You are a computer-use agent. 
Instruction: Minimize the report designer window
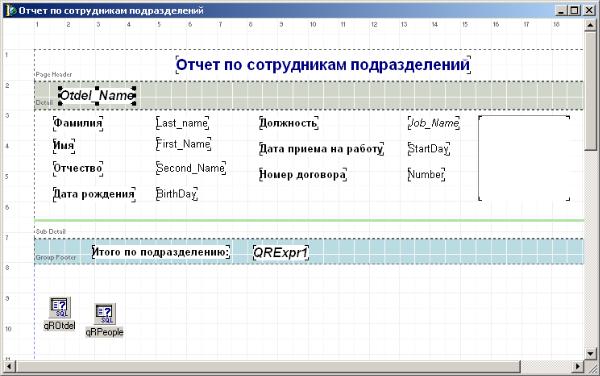click(x=561, y=10)
